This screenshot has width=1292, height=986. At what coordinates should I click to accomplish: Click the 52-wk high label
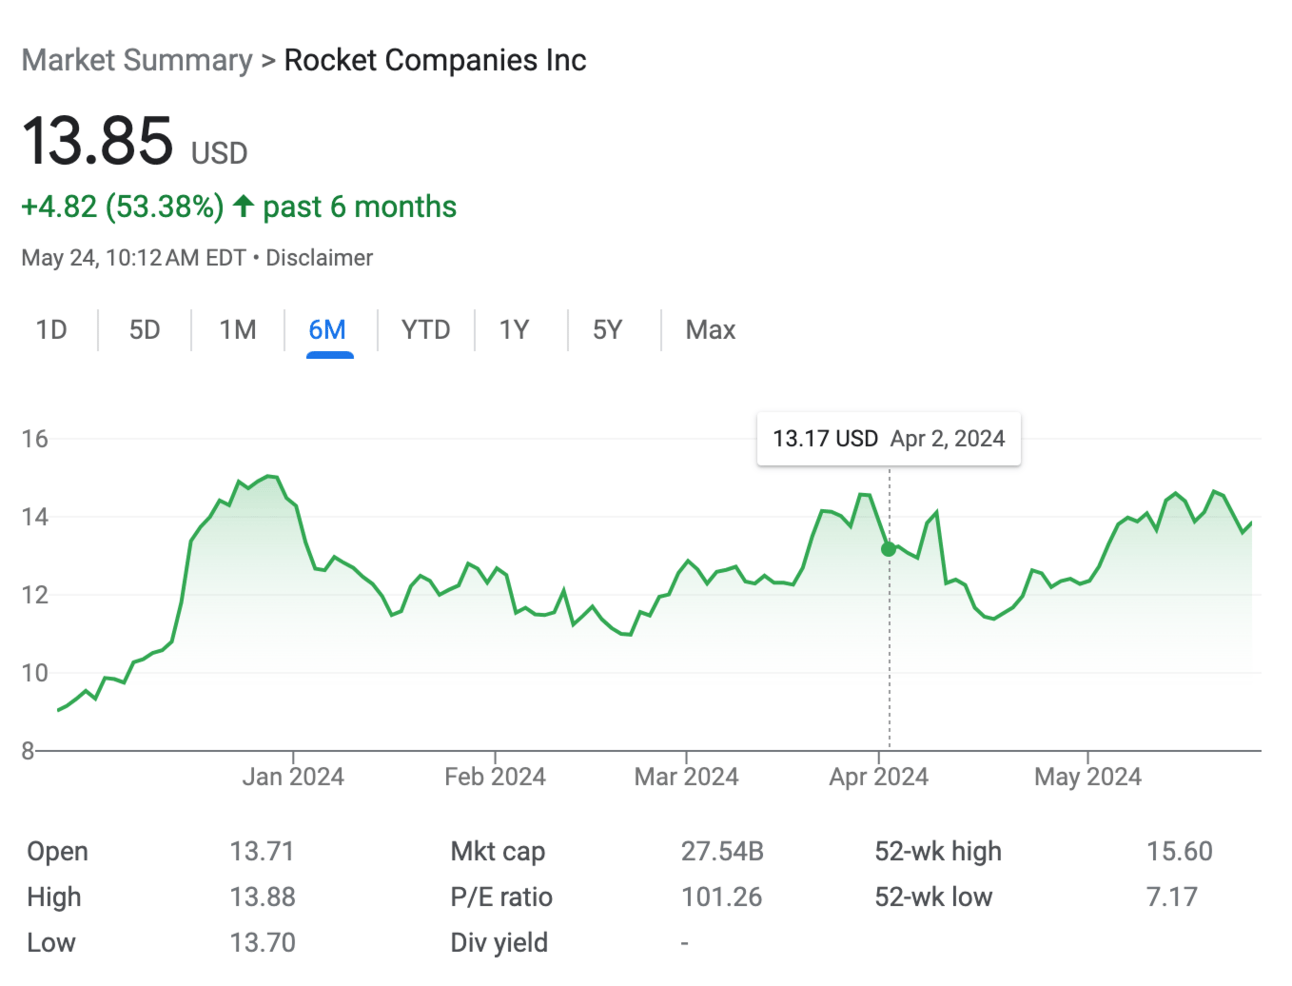[938, 852]
